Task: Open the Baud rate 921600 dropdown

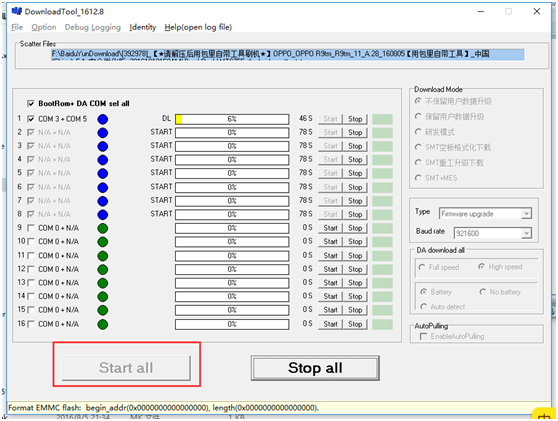Action: pos(526,233)
